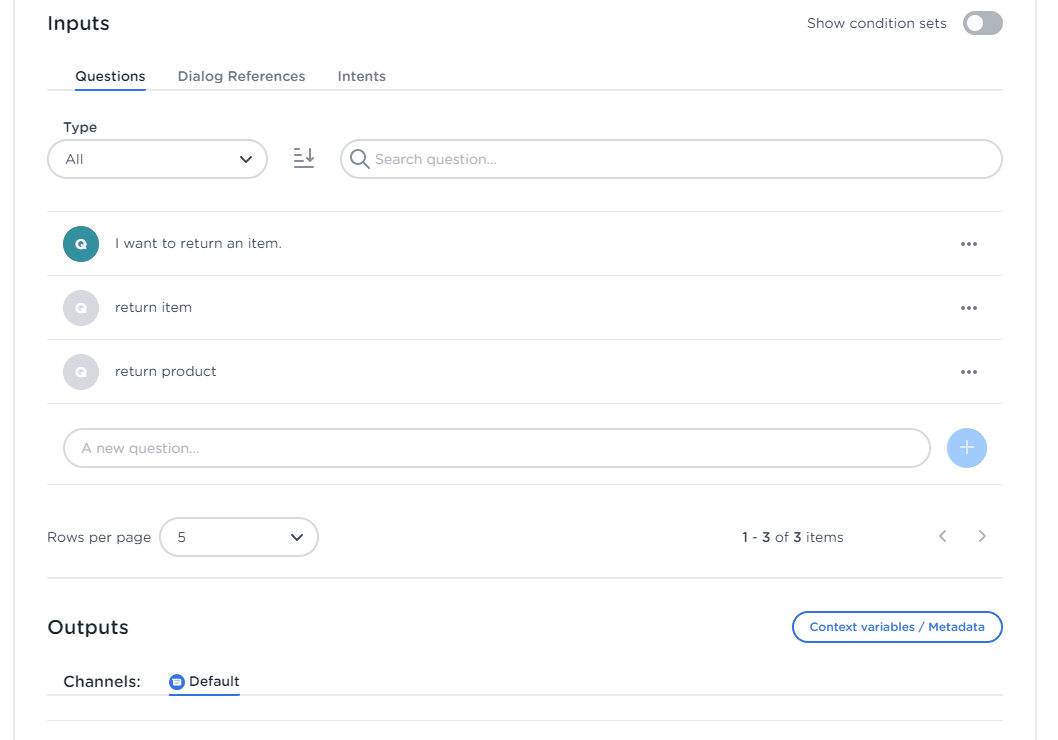This screenshot has width=1058, height=740.
Task: Switch to the Dialog References tab
Action: (241, 76)
